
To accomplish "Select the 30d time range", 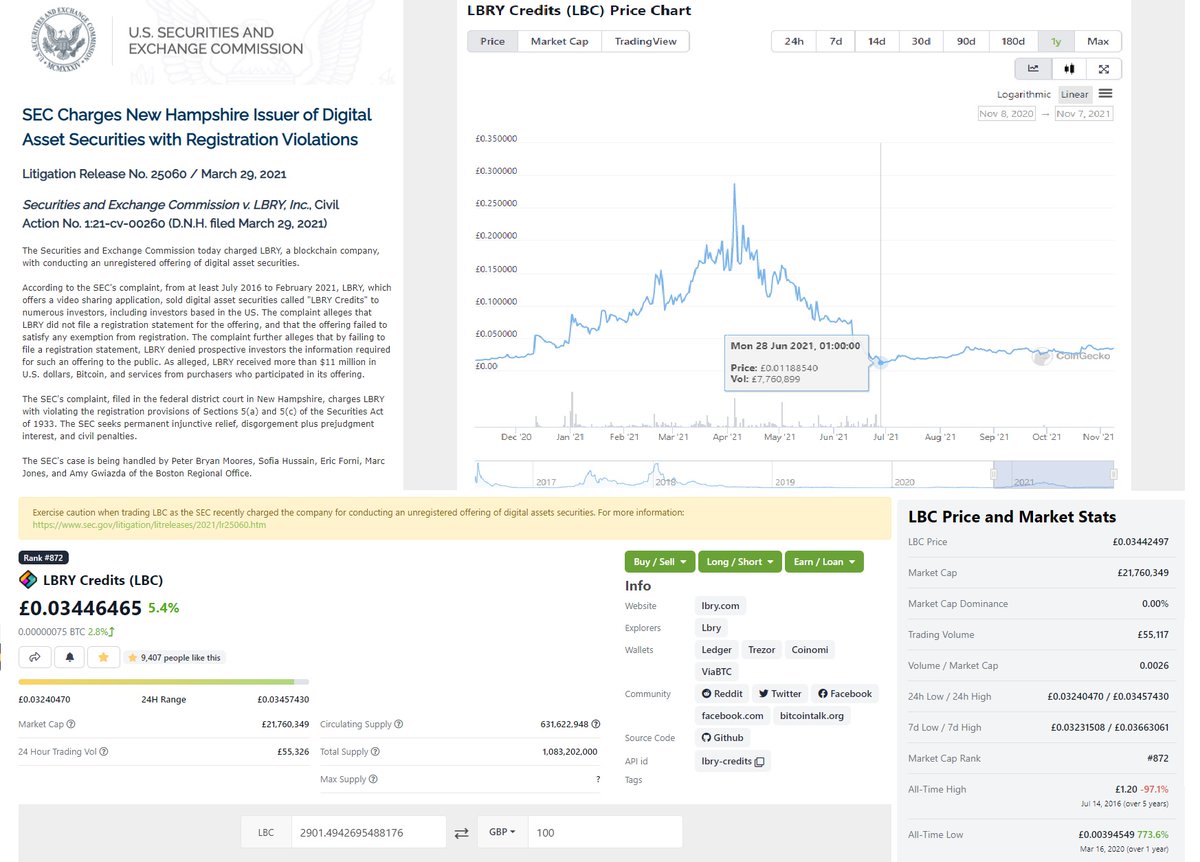I will pos(921,41).
